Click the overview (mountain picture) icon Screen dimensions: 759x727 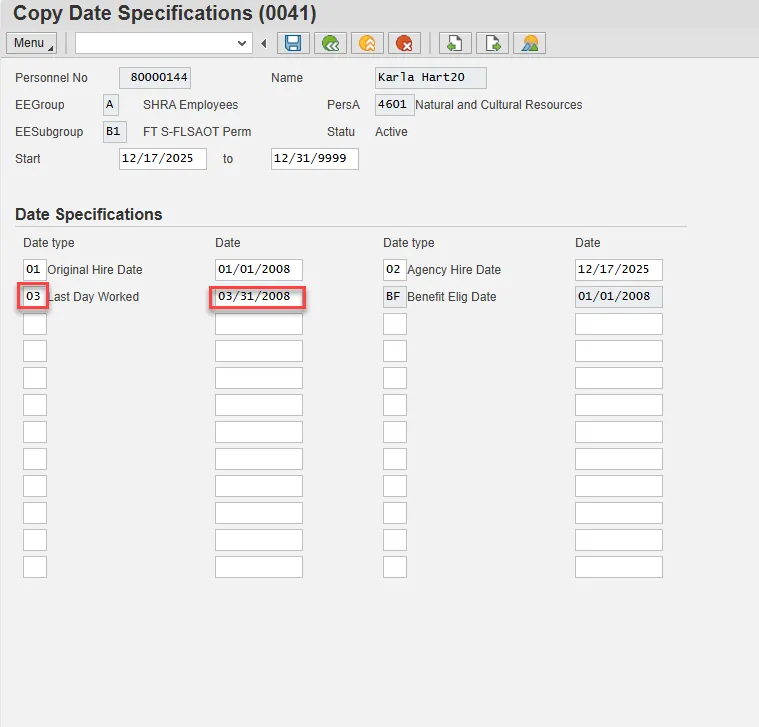tap(529, 43)
